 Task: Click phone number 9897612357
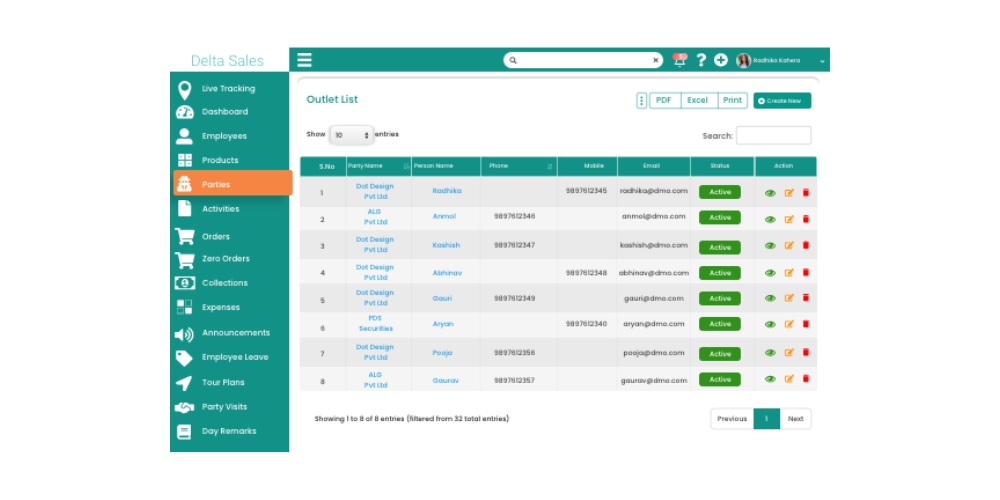(515, 381)
